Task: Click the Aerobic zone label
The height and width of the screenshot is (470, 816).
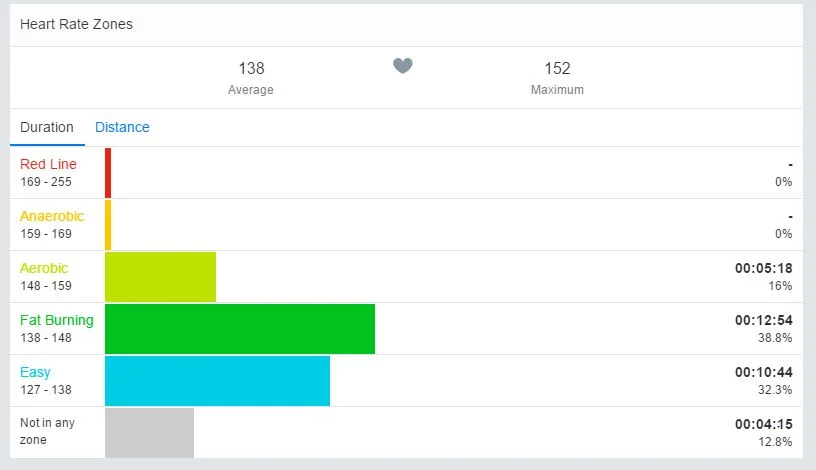Action: coord(44,268)
